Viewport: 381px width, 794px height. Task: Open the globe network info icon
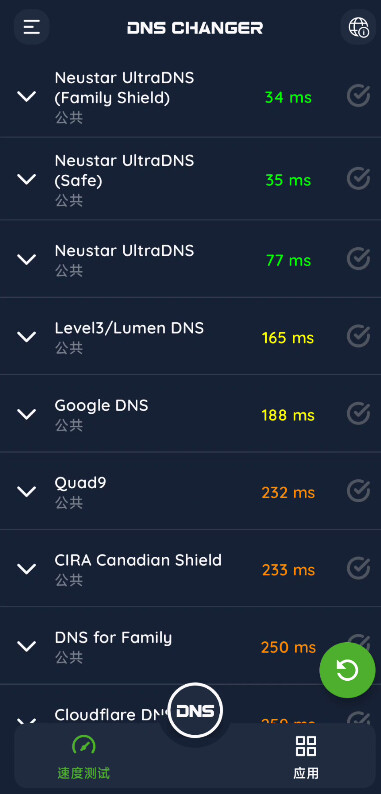click(358, 27)
